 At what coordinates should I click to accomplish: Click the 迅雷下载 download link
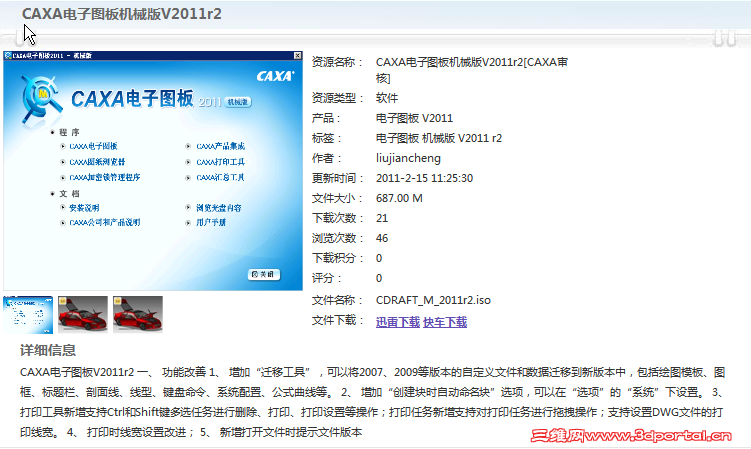point(398,322)
